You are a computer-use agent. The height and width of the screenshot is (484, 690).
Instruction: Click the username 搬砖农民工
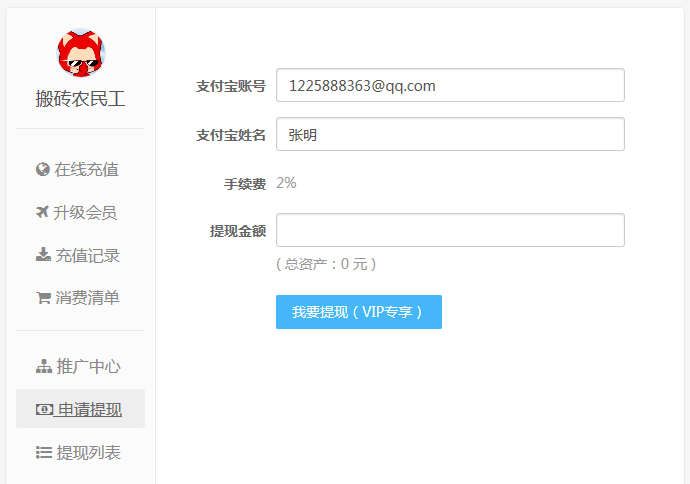[x=80, y=99]
